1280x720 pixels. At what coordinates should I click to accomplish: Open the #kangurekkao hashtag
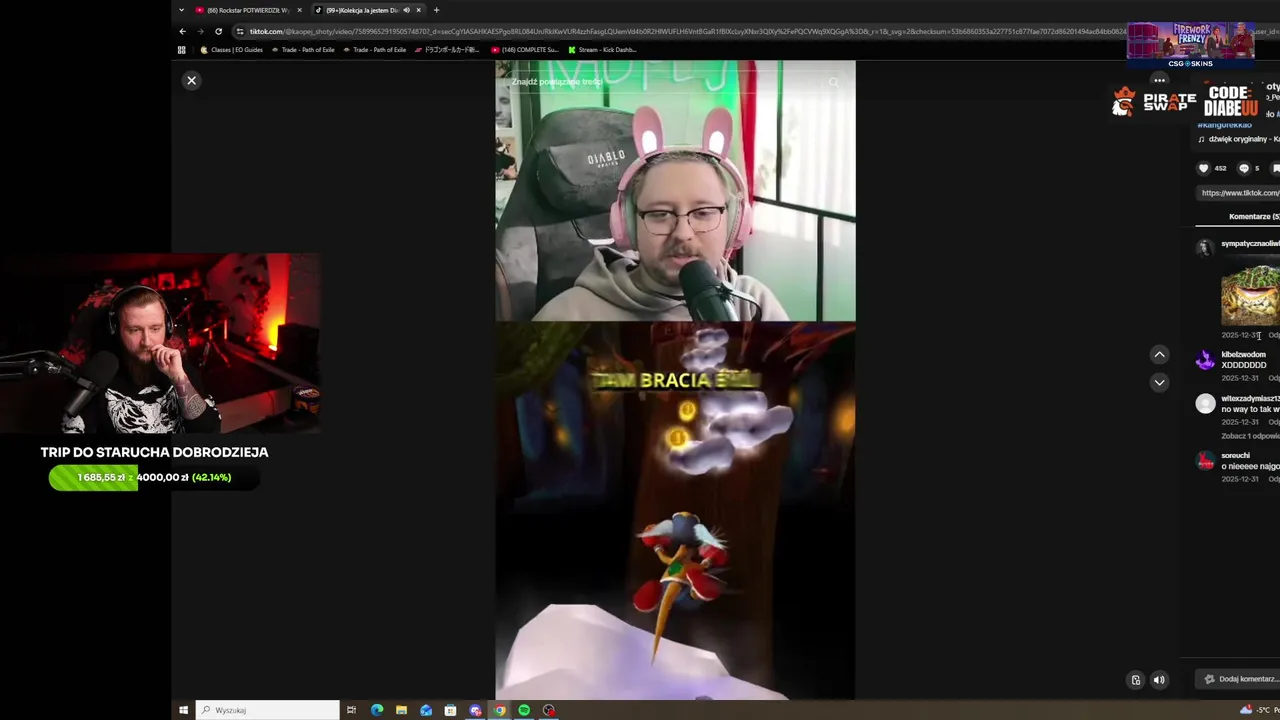1224,125
